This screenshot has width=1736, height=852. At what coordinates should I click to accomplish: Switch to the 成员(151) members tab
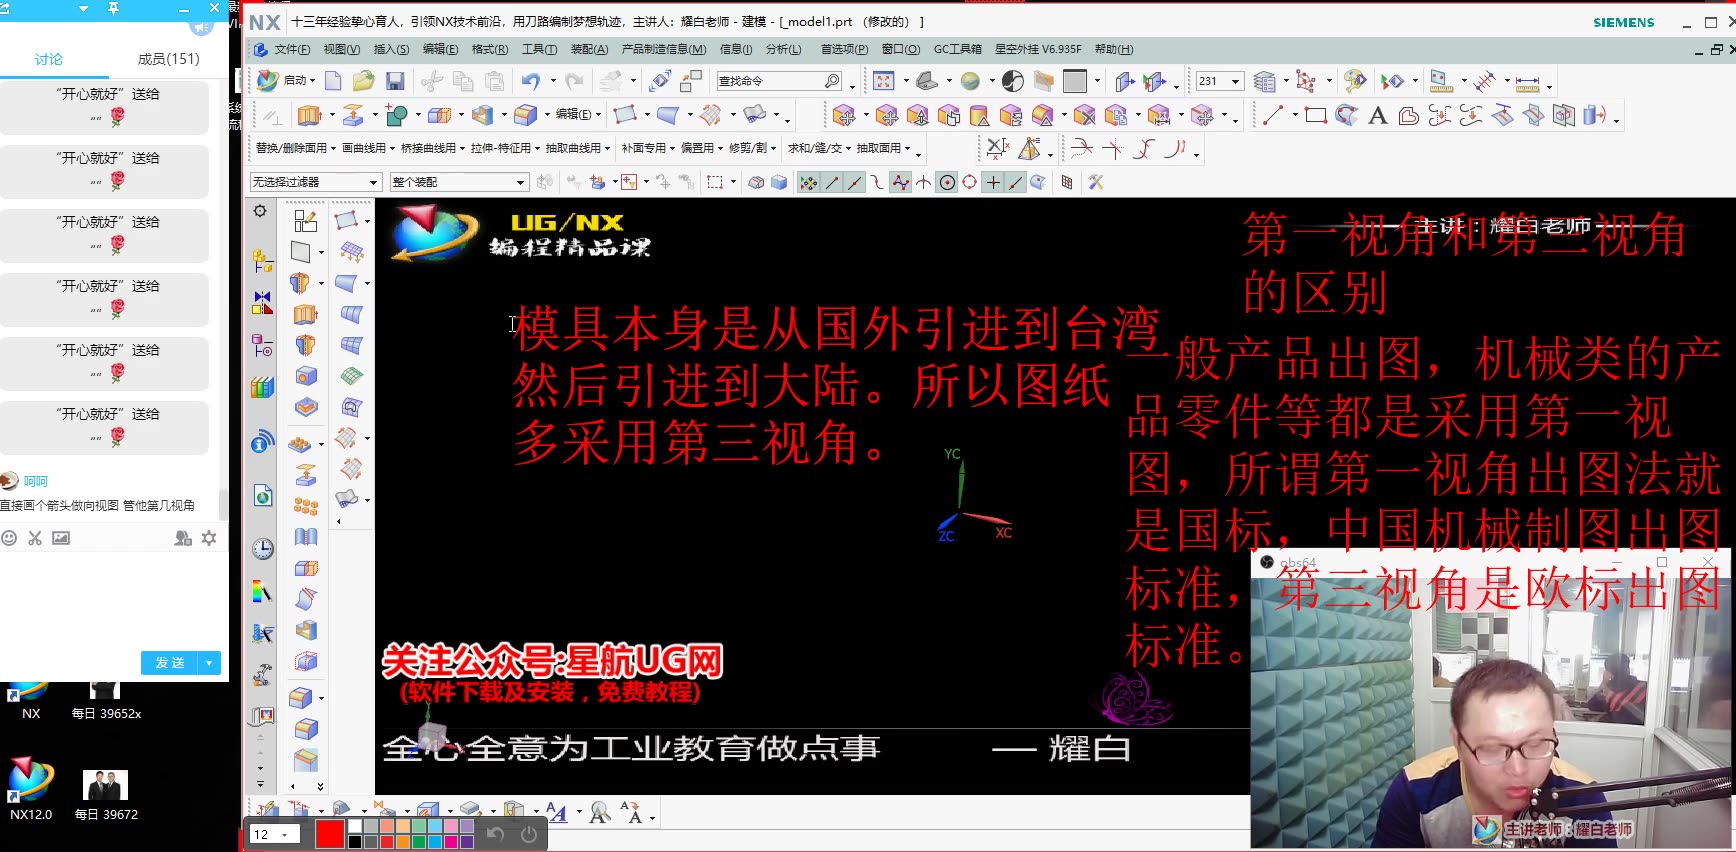[168, 59]
